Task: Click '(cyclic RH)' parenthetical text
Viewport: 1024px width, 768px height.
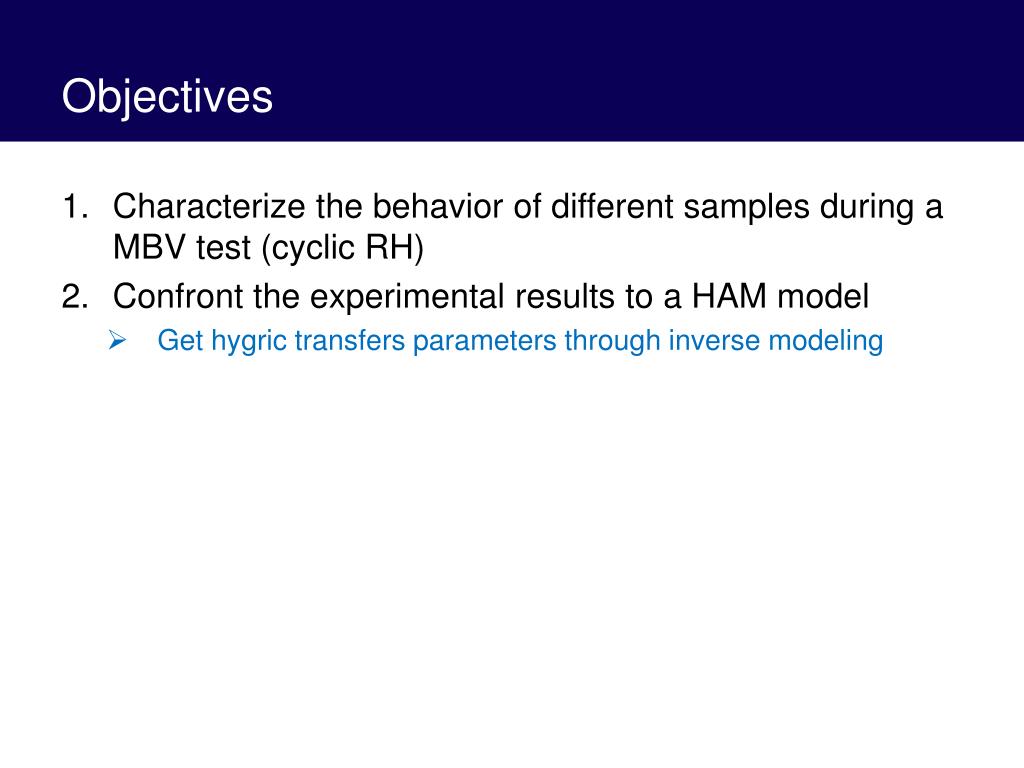Action: click(343, 249)
